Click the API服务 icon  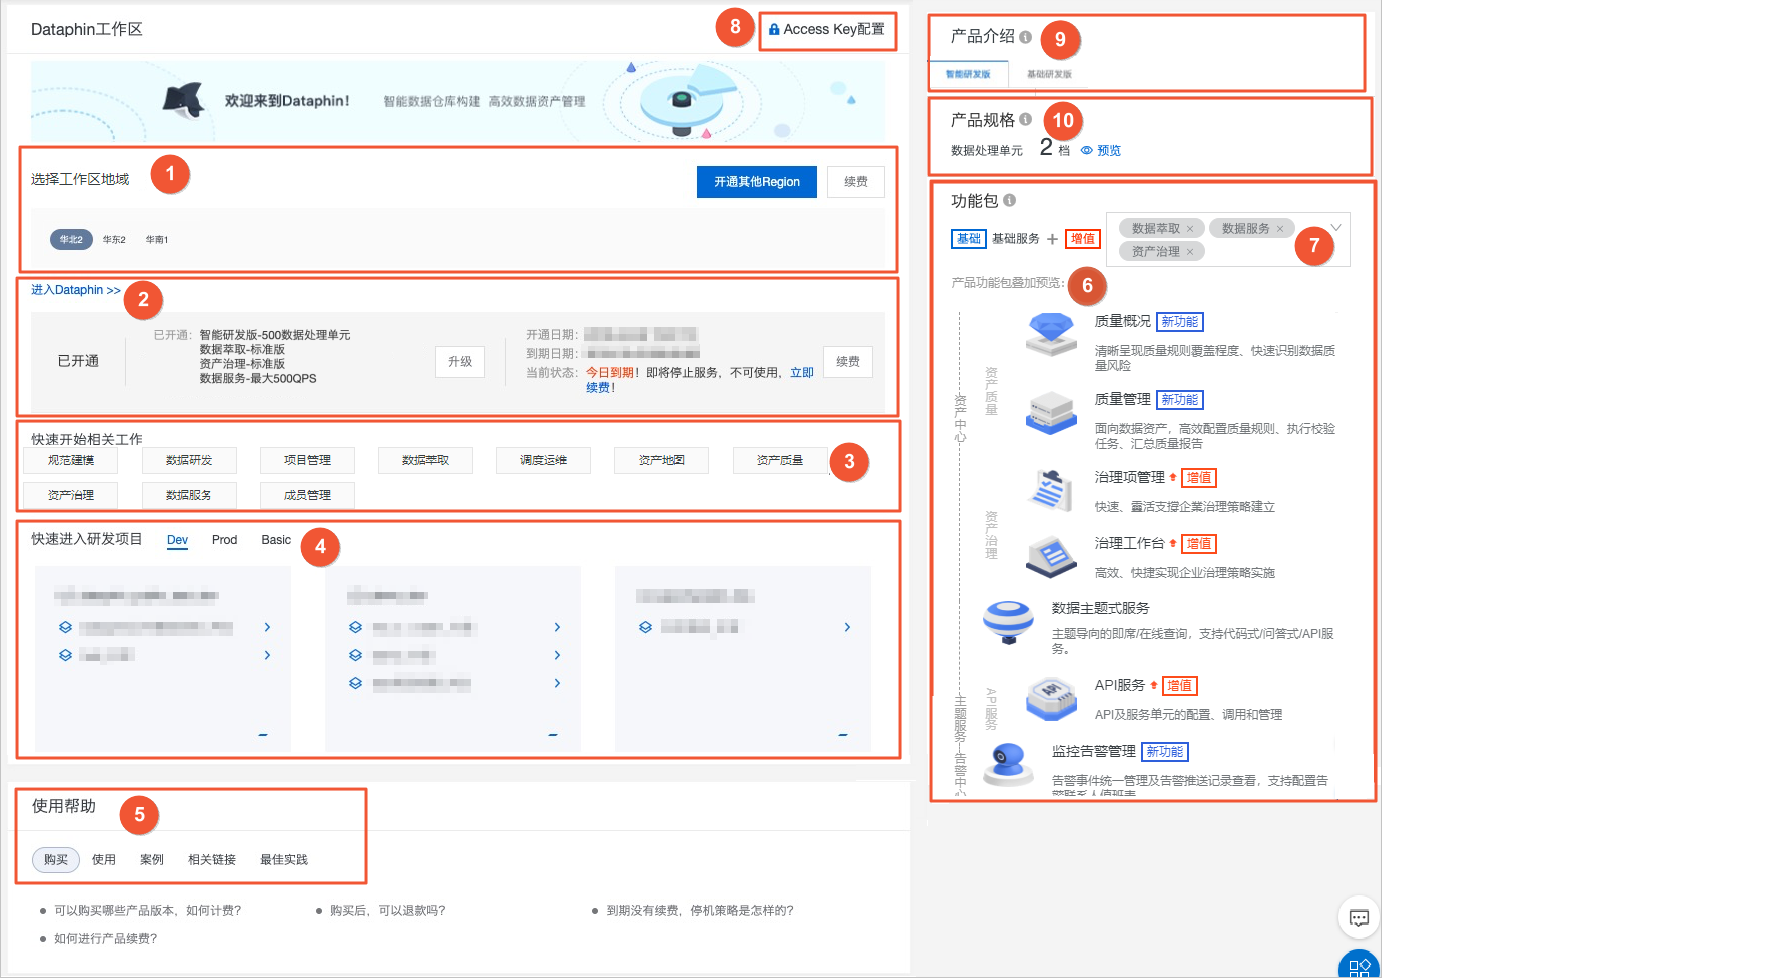[x=1051, y=698]
